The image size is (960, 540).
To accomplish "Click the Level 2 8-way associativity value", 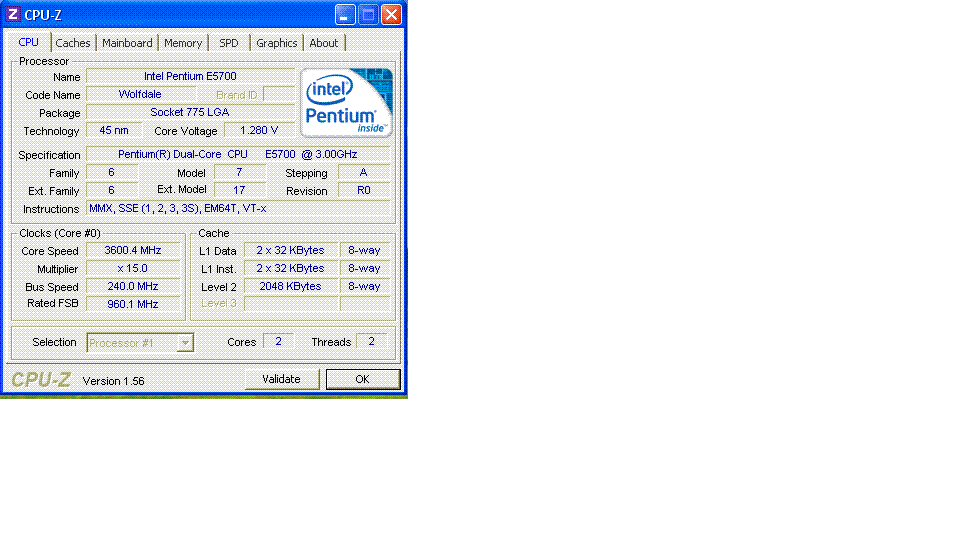I will tap(365, 286).
